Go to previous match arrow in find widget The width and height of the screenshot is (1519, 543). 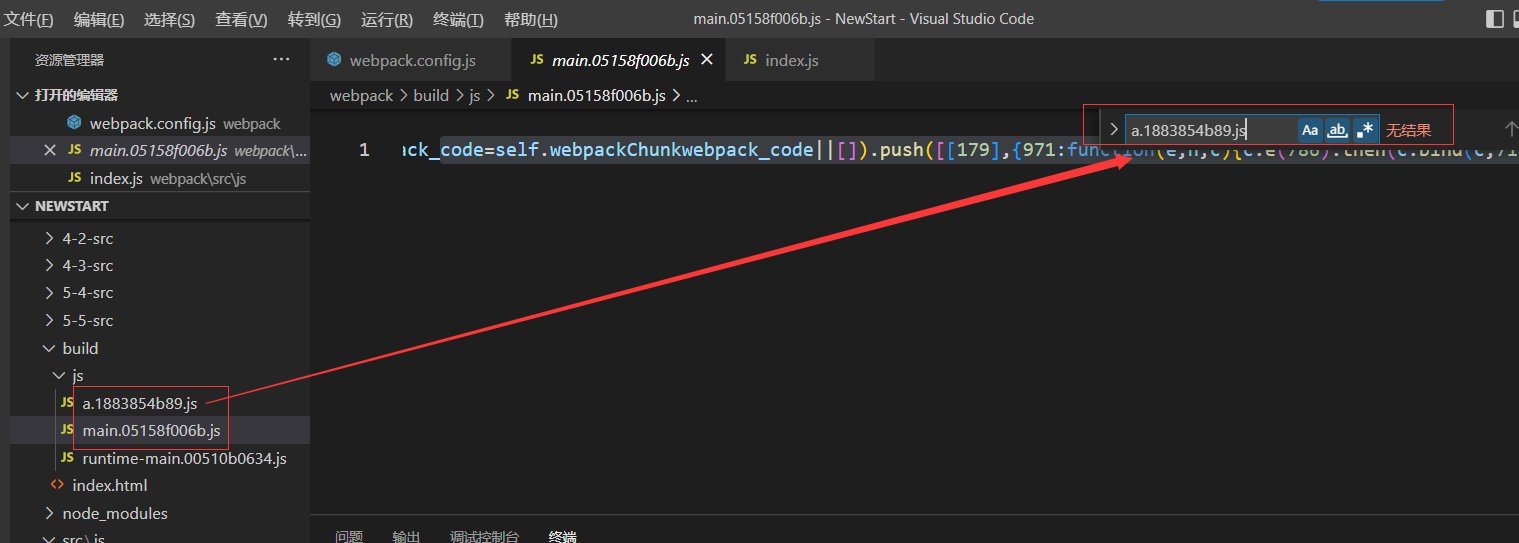1510,130
